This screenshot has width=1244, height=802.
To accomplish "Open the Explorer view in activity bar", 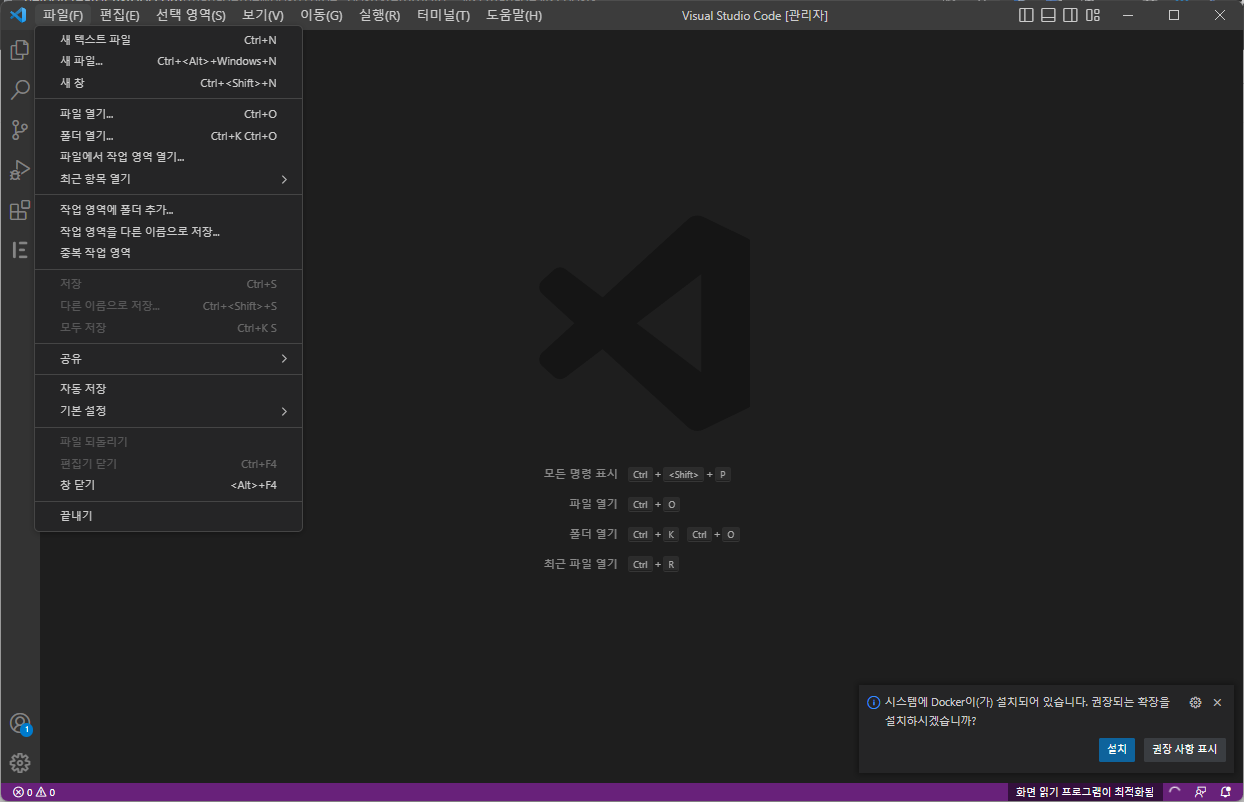I will point(19,50).
